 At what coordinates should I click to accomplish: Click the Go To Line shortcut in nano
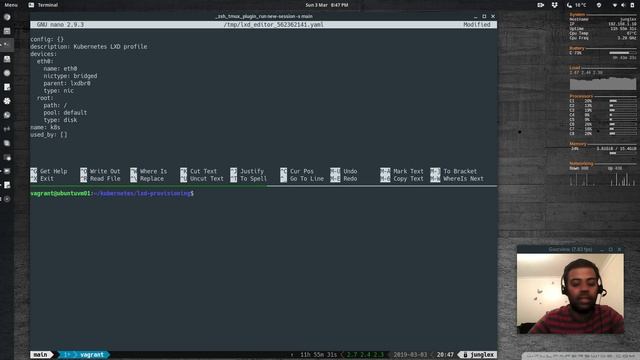[302, 179]
